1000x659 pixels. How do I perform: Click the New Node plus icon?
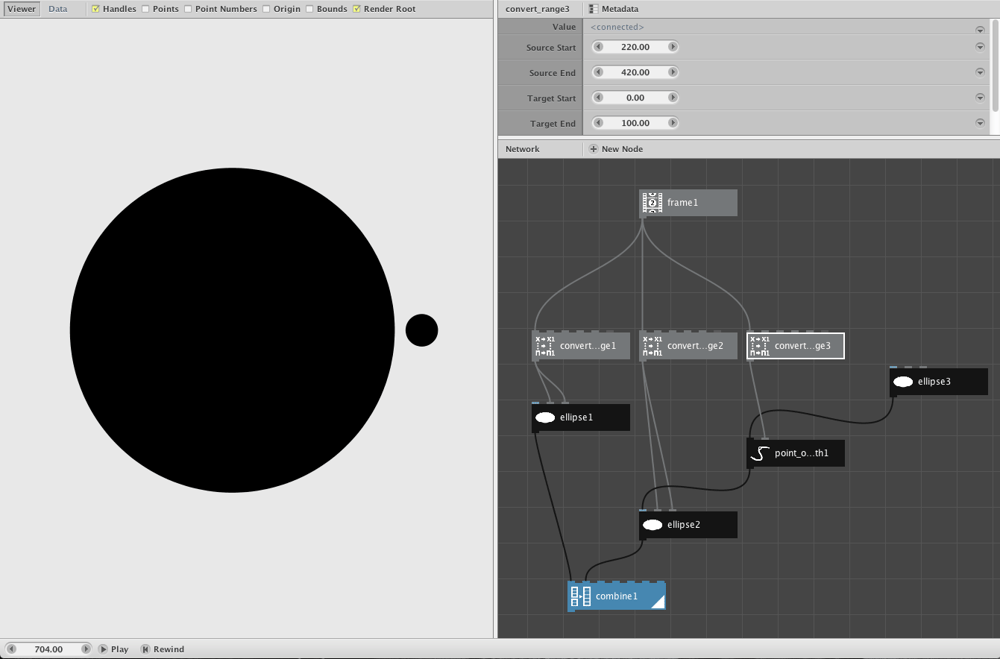[593, 149]
